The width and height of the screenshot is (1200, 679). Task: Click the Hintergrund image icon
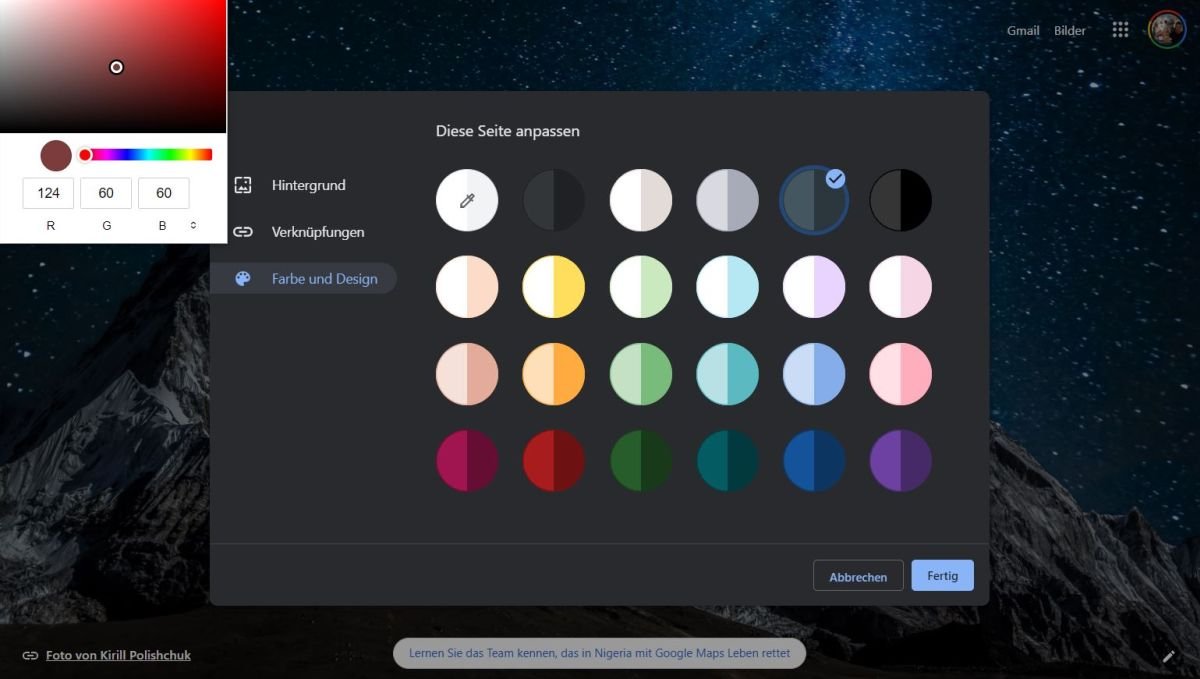[x=243, y=185]
